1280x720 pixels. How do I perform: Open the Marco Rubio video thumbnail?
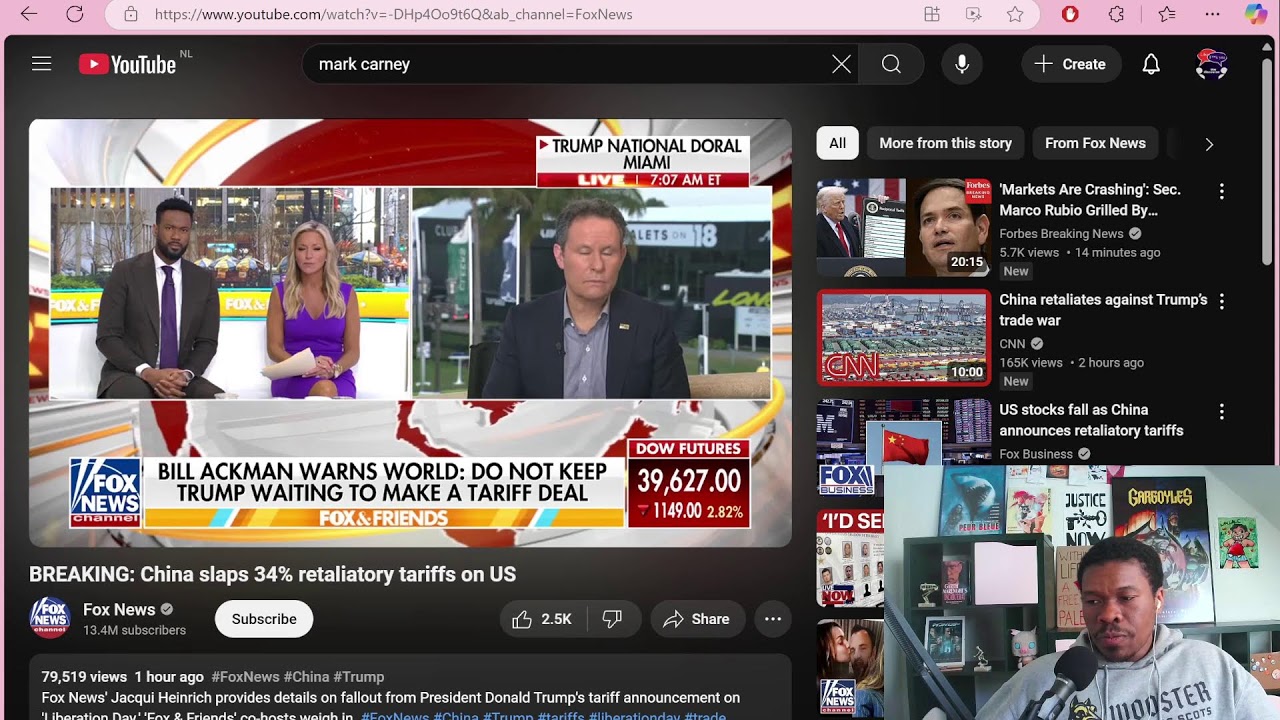click(904, 227)
